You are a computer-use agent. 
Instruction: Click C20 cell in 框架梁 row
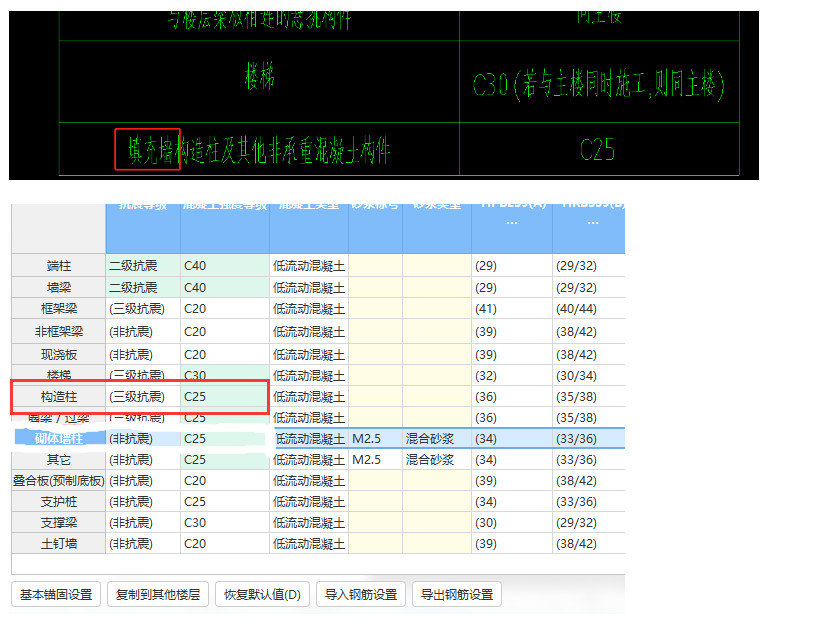(x=225, y=309)
